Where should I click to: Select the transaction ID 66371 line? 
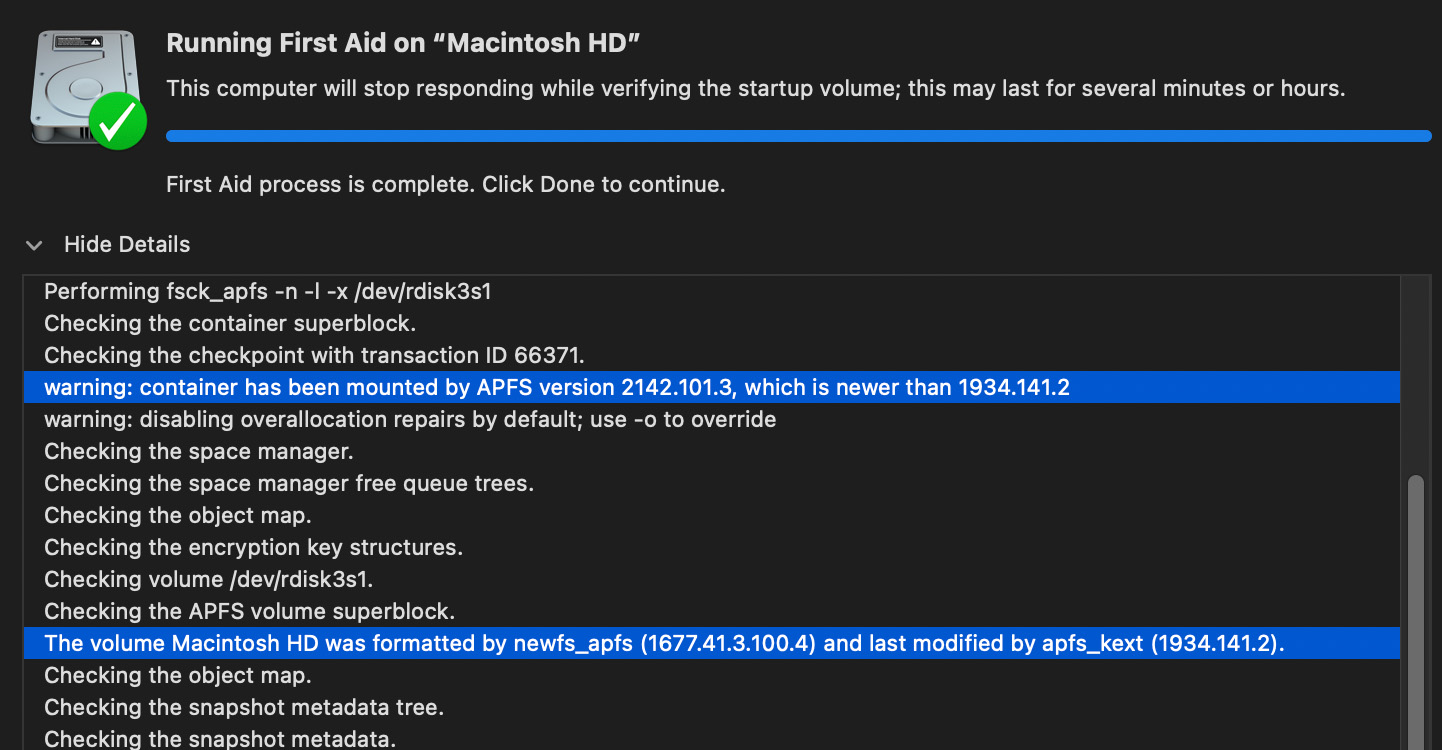(x=314, y=356)
